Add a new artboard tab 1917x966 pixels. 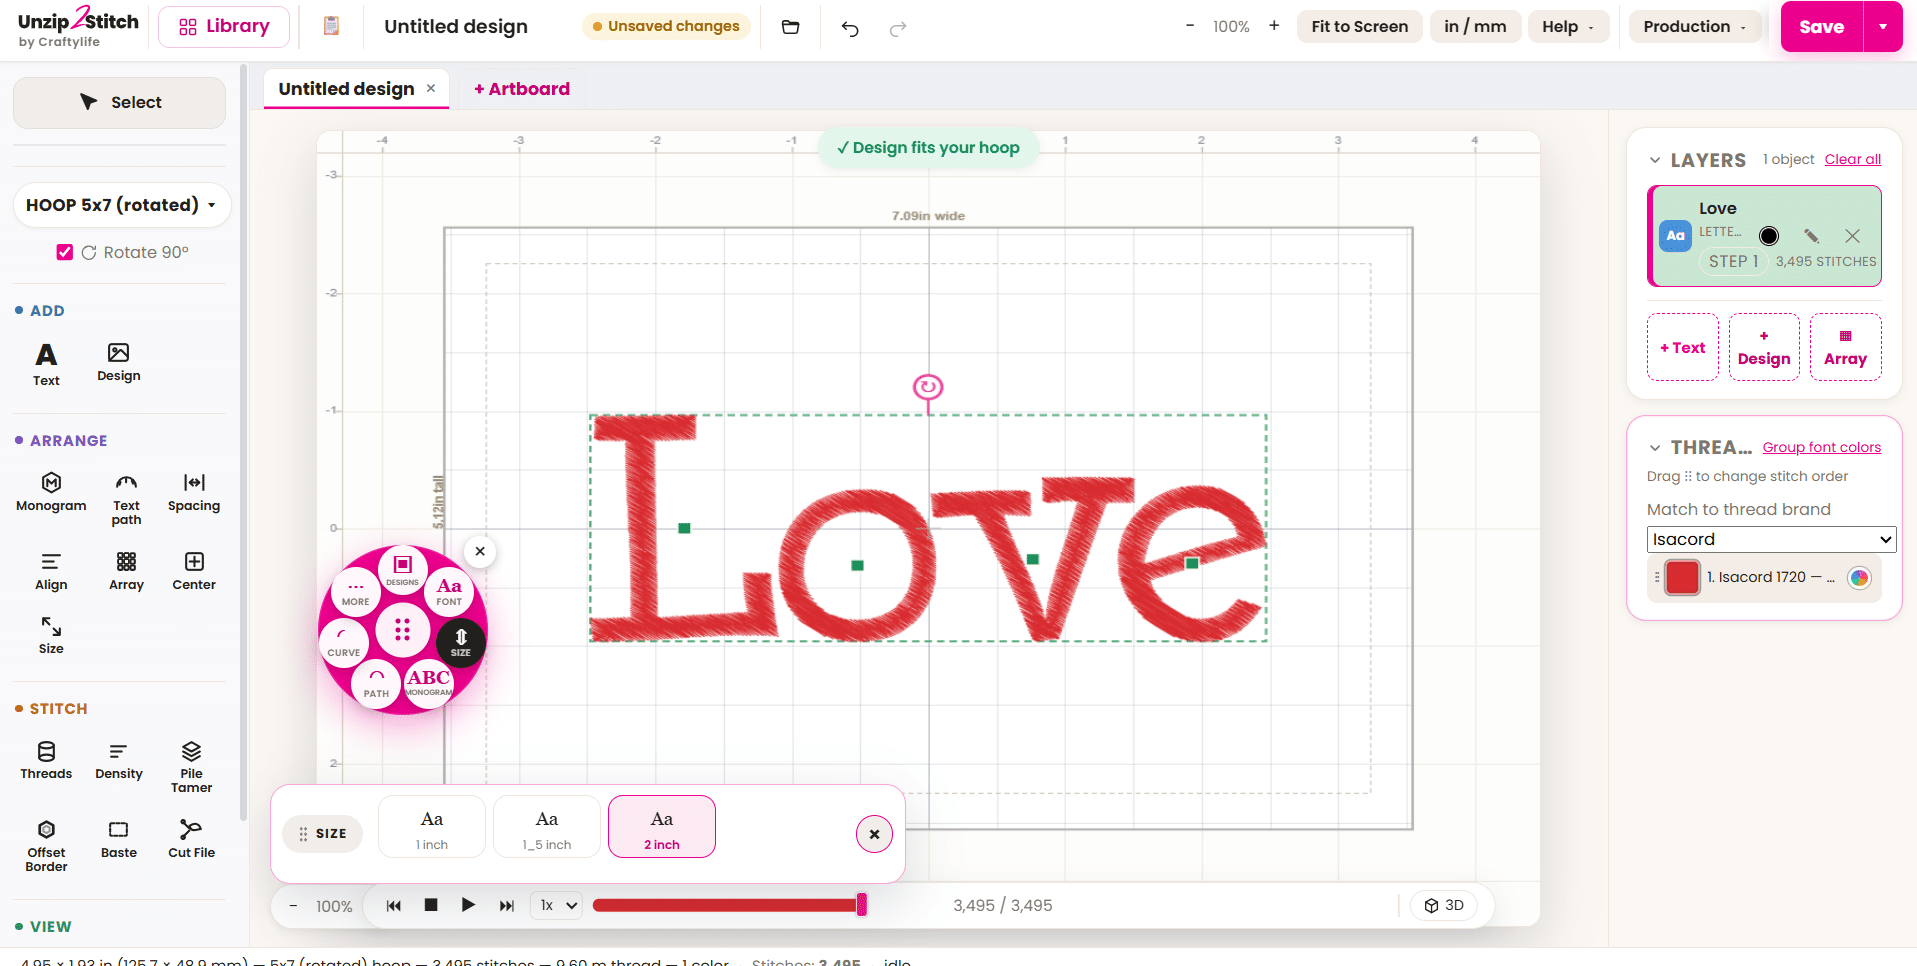pyautogui.click(x=522, y=89)
